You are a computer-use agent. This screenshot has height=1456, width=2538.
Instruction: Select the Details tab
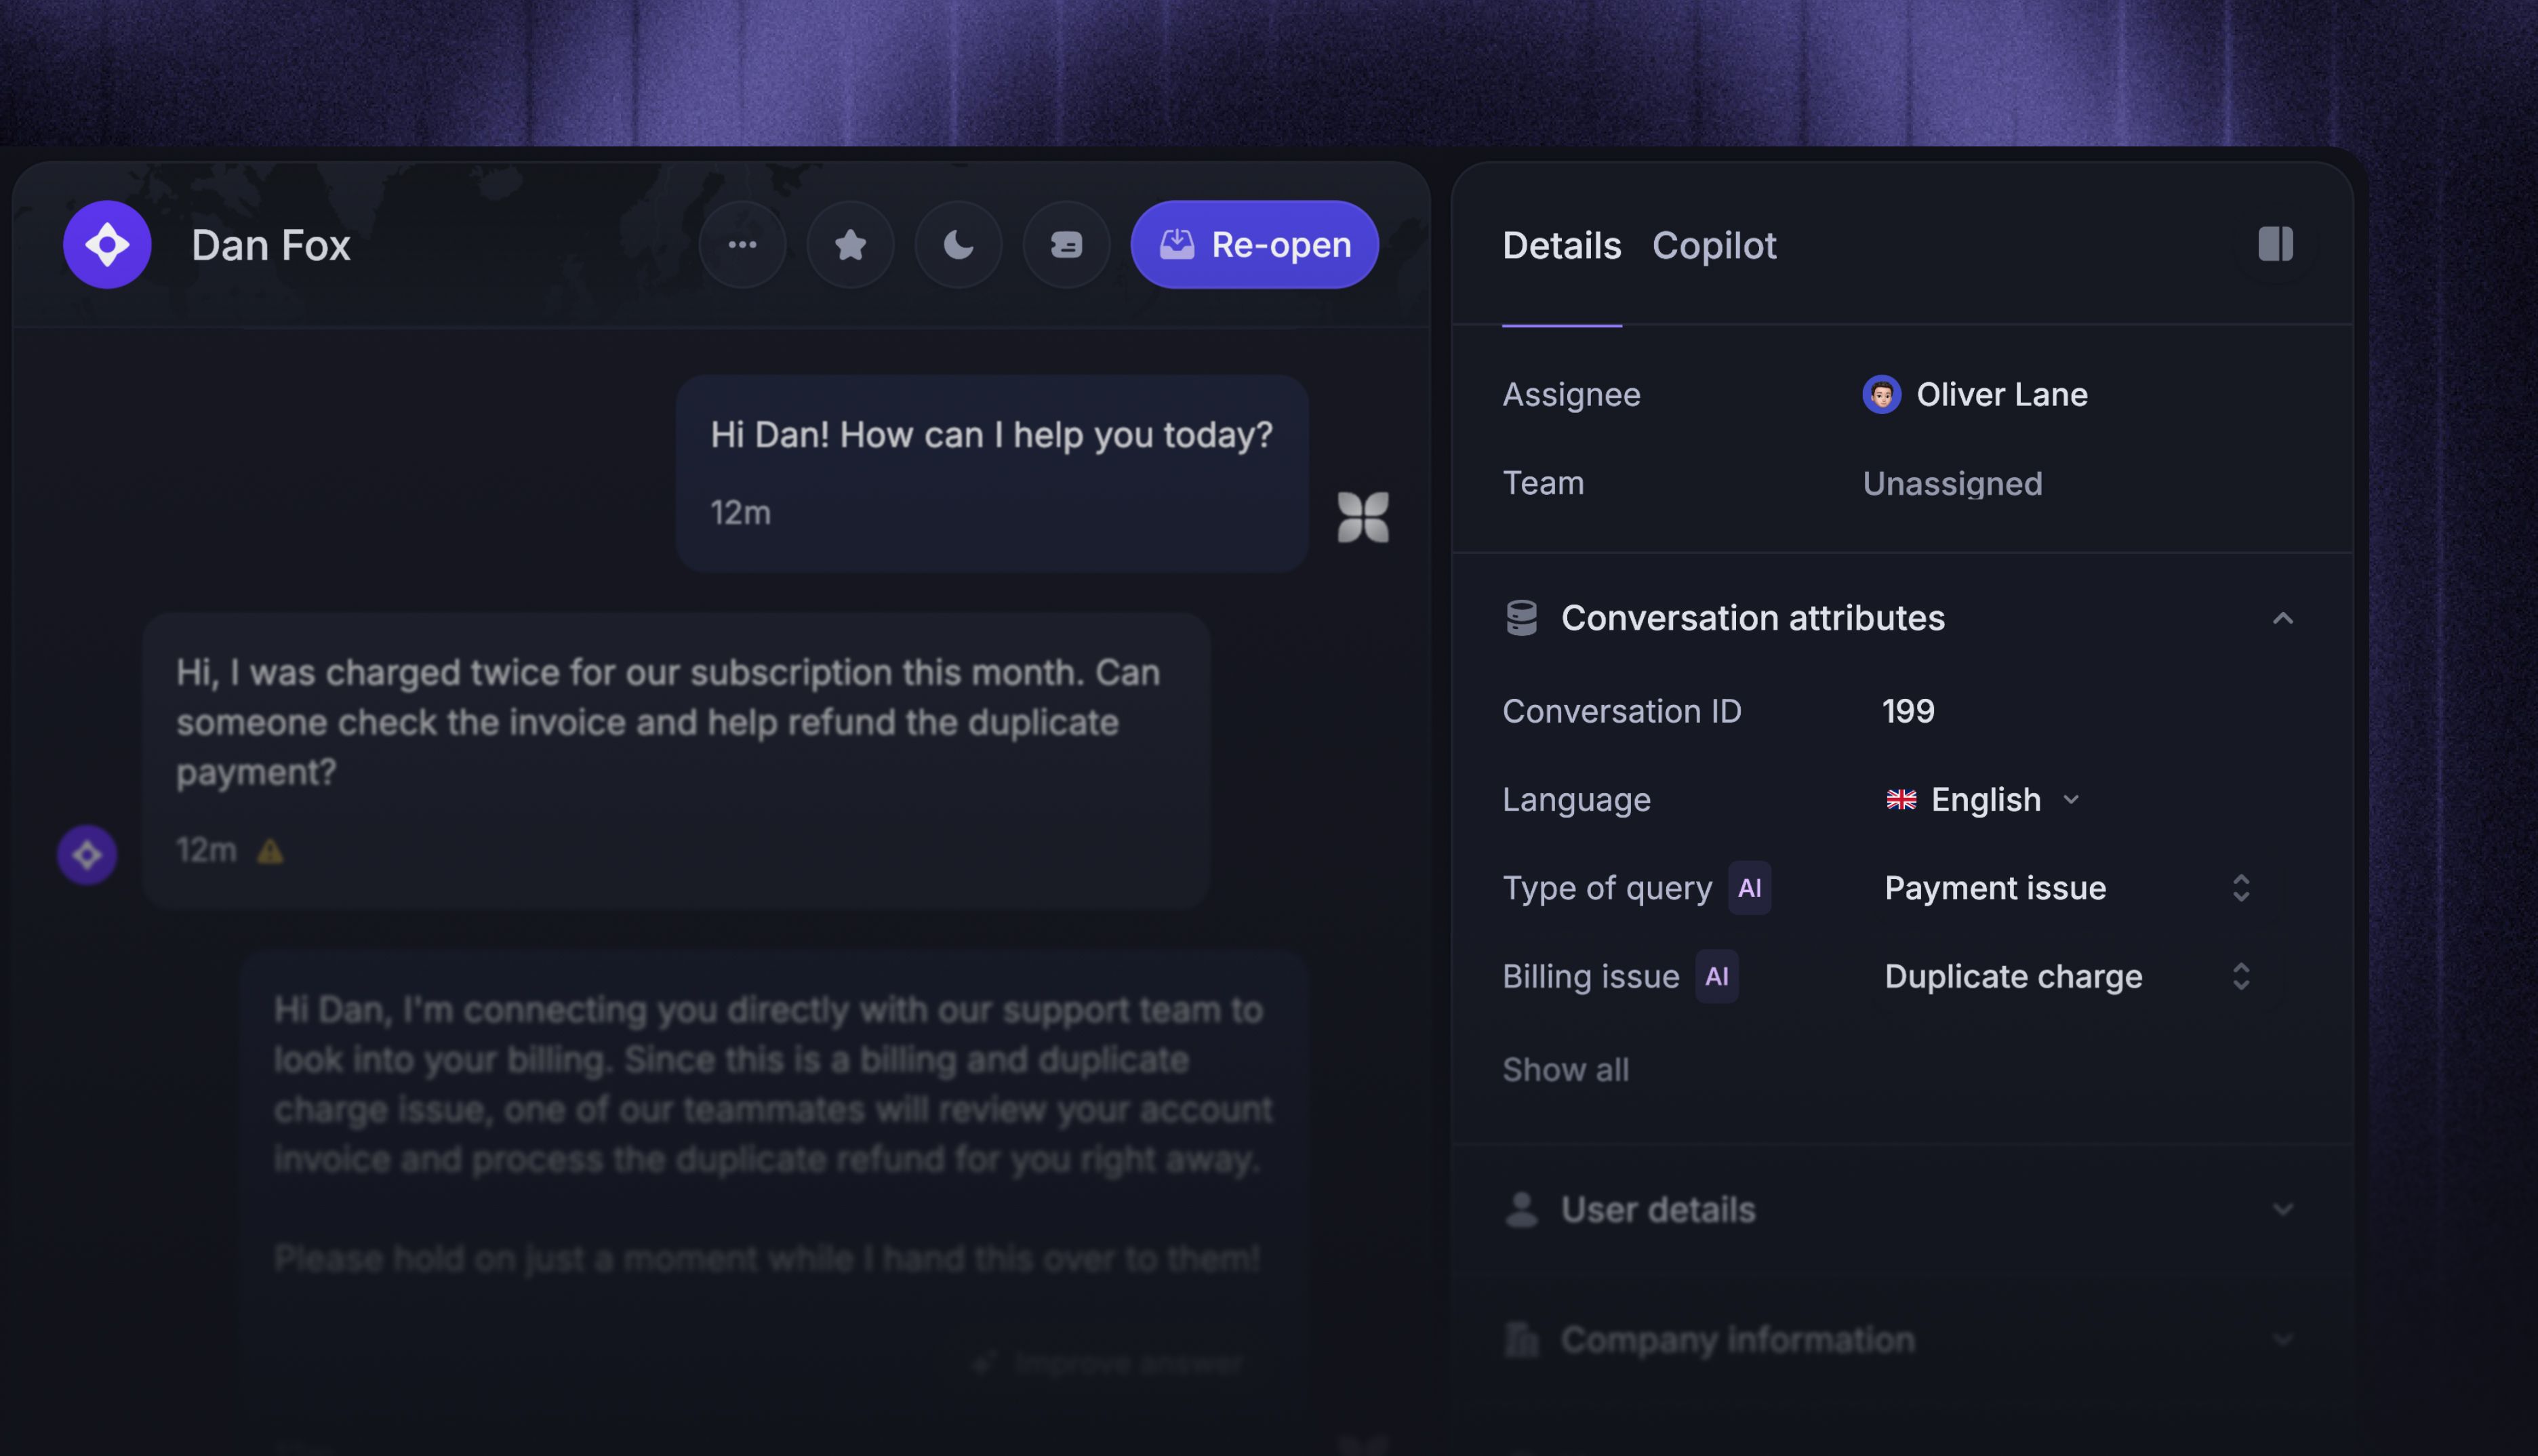click(x=1561, y=245)
